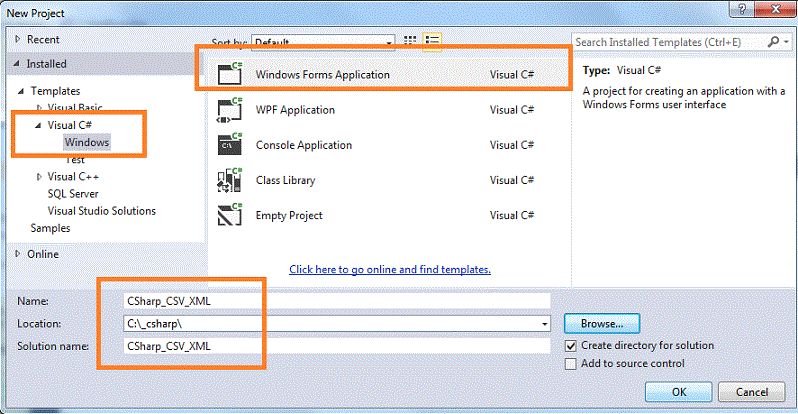Open the help question mark button
This screenshot has width=798, height=414.
coord(742,9)
